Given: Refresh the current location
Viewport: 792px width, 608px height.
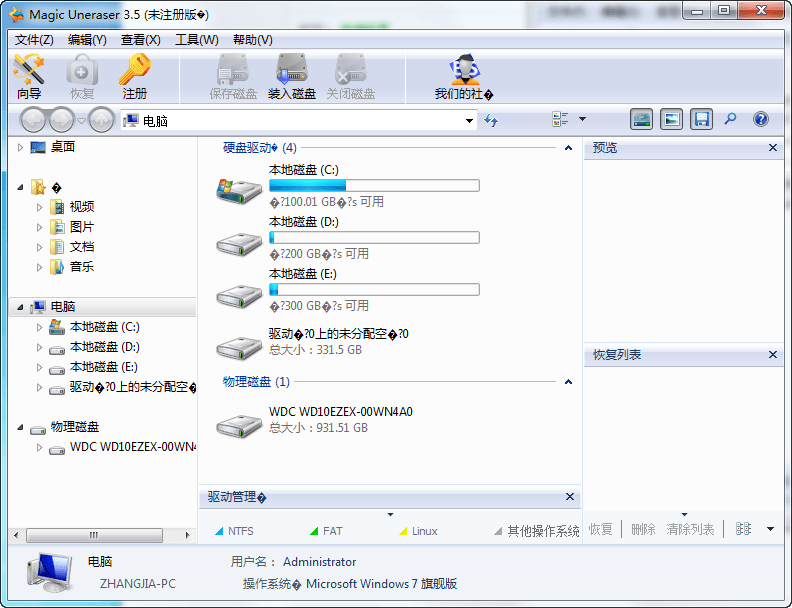Looking at the screenshot, I should point(490,120).
